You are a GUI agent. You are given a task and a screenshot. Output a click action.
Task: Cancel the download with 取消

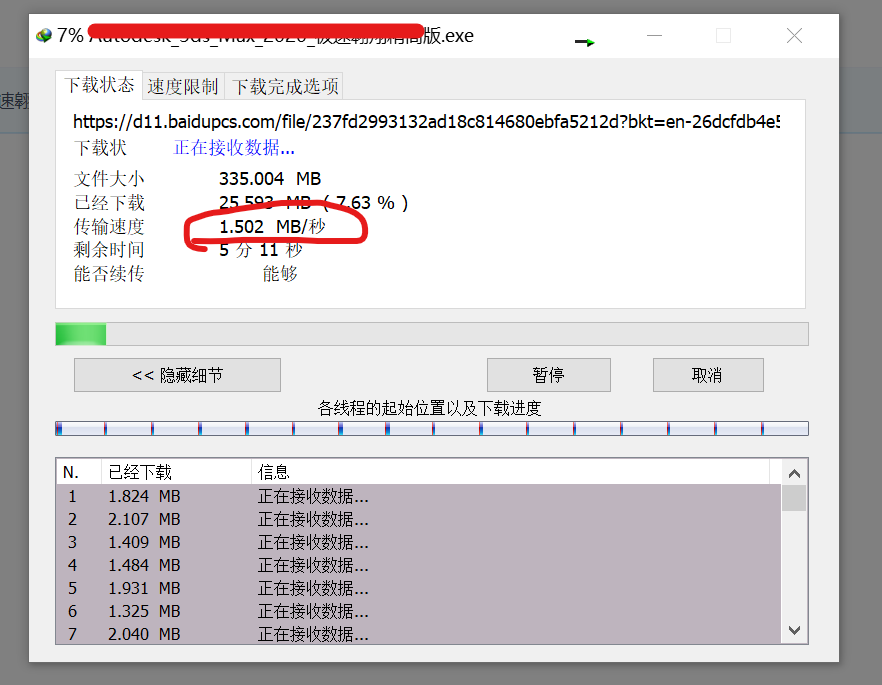pyautogui.click(x=708, y=375)
